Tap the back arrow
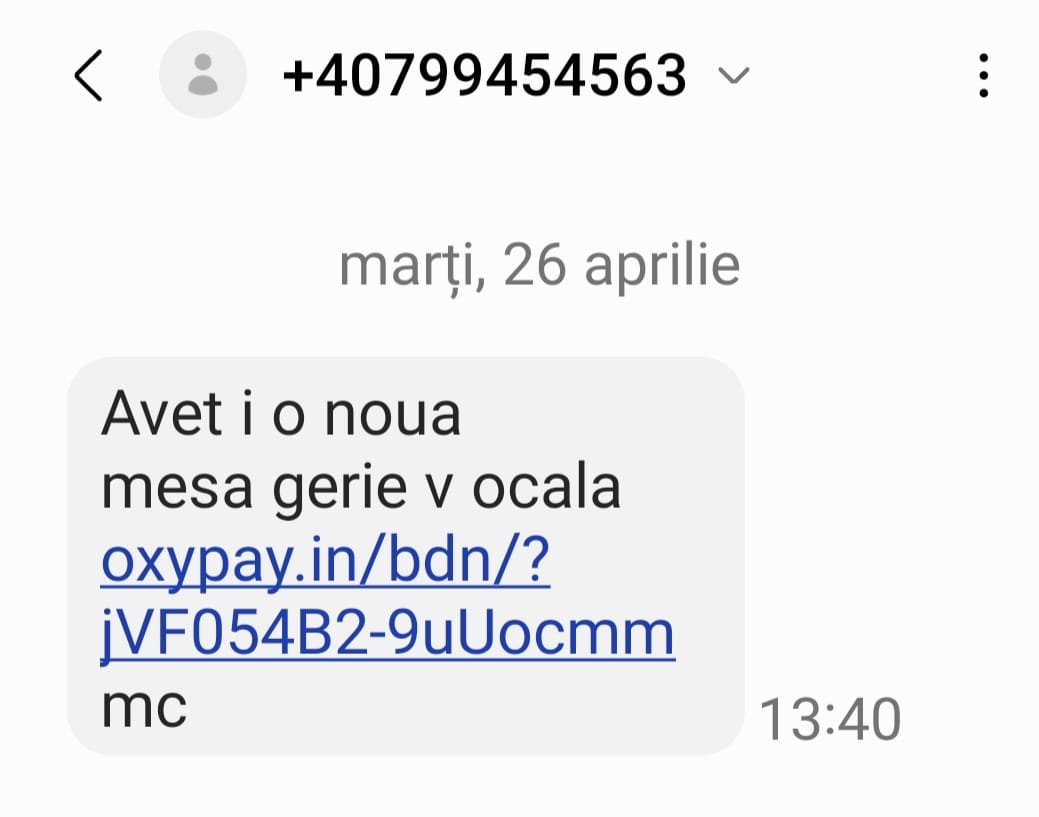 tap(89, 76)
